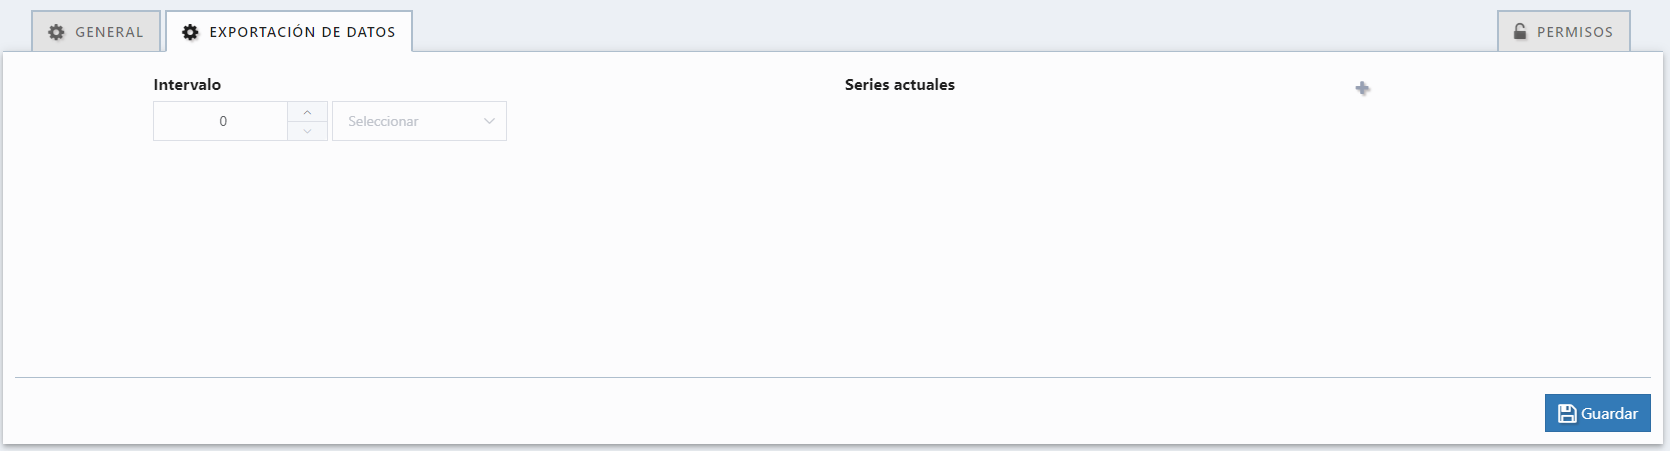Click the padlock icon on Permisos tab
Screen dimensions: 1670x451
coord(1520,32)
